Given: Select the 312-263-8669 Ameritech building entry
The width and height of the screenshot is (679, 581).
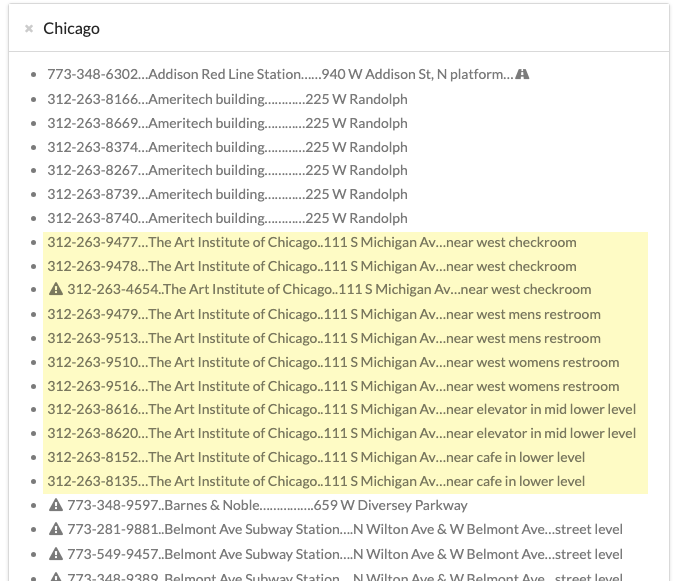Looking at the screenshot, I should tap(227, 123).
